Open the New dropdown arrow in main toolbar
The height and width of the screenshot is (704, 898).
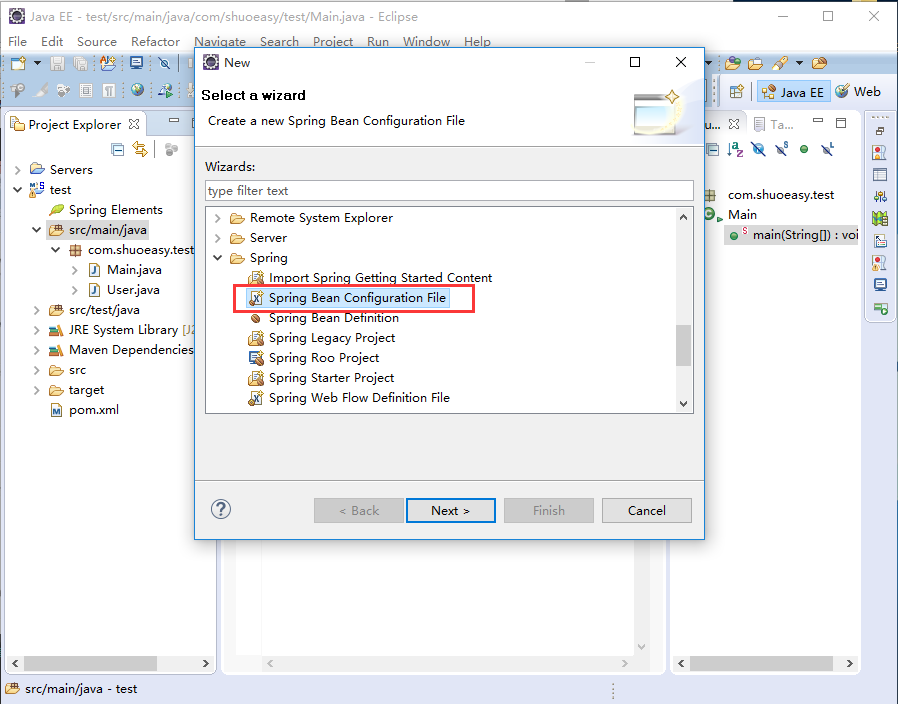click(x=37, y=63)
